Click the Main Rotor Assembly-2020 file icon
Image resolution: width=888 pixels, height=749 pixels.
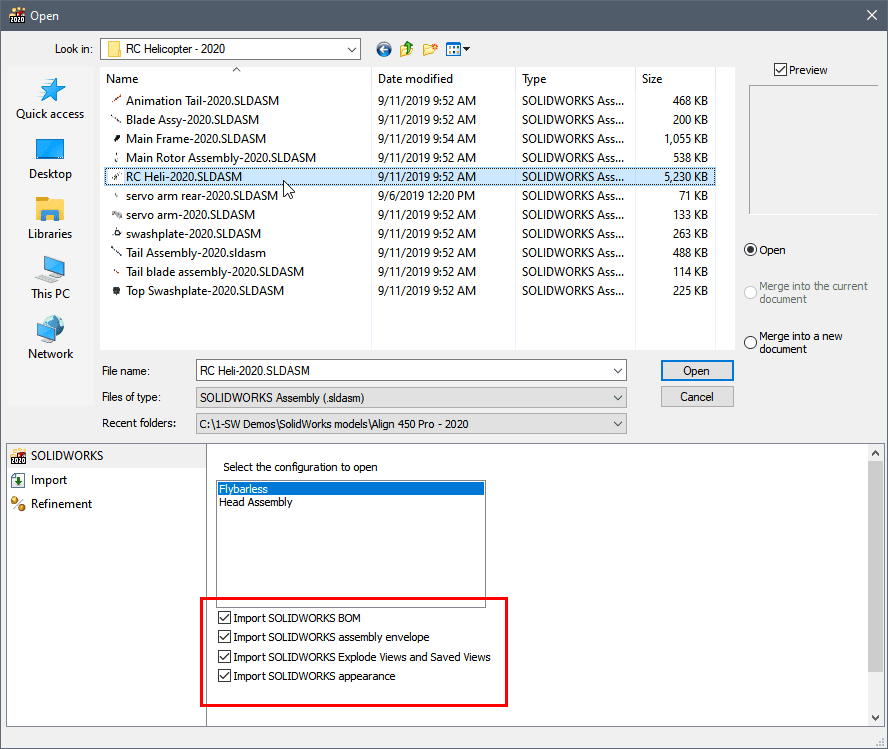tap(116, 157)
